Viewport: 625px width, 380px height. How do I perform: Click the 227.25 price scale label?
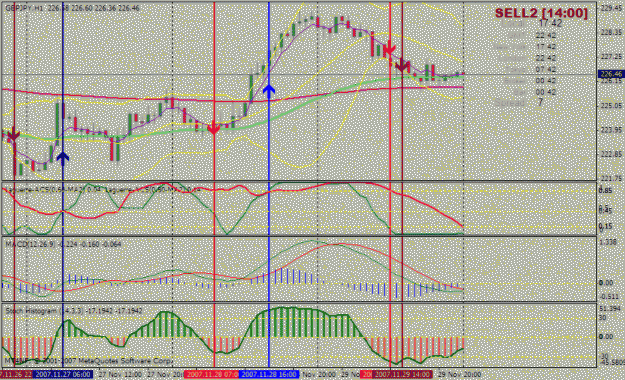coord(612,57)
